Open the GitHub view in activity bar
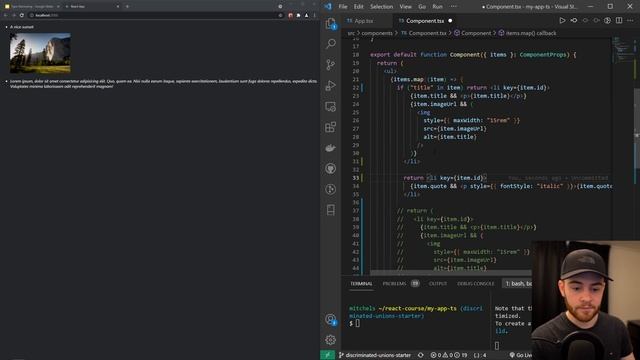This screenshot has height=360, width=640. click(331, 169)
